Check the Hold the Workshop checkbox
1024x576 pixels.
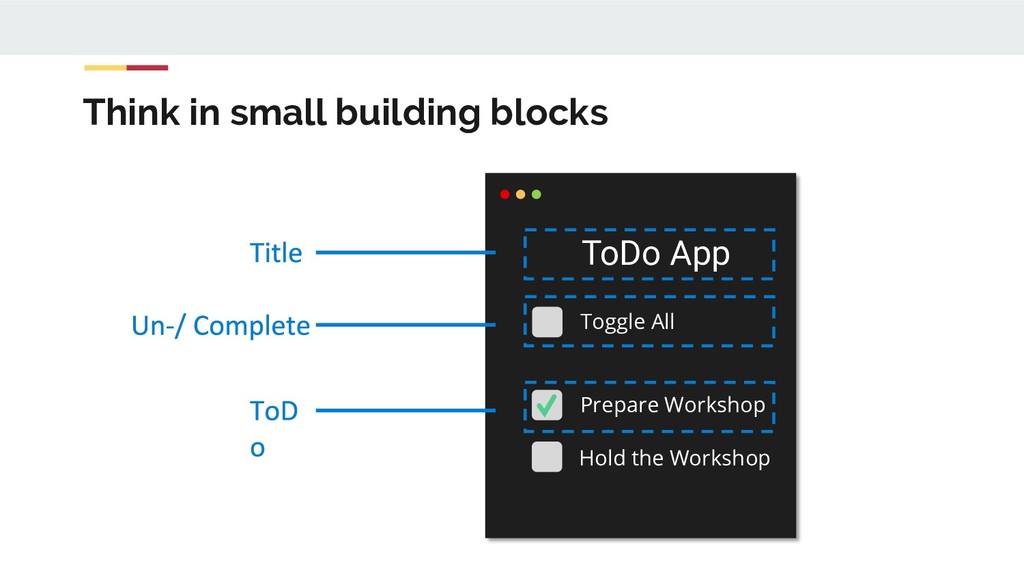(x=547, y=457)
